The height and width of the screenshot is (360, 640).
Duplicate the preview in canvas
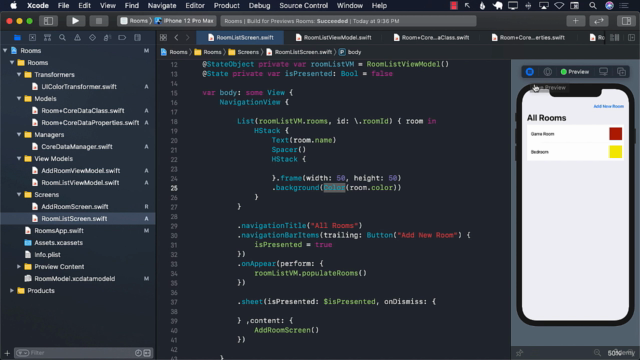click(621, 72)
